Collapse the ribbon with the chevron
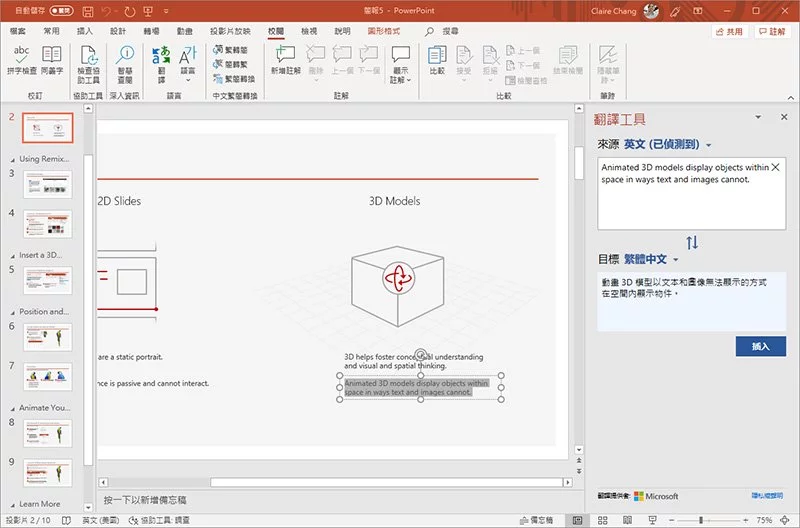 [x=791, y=97]
